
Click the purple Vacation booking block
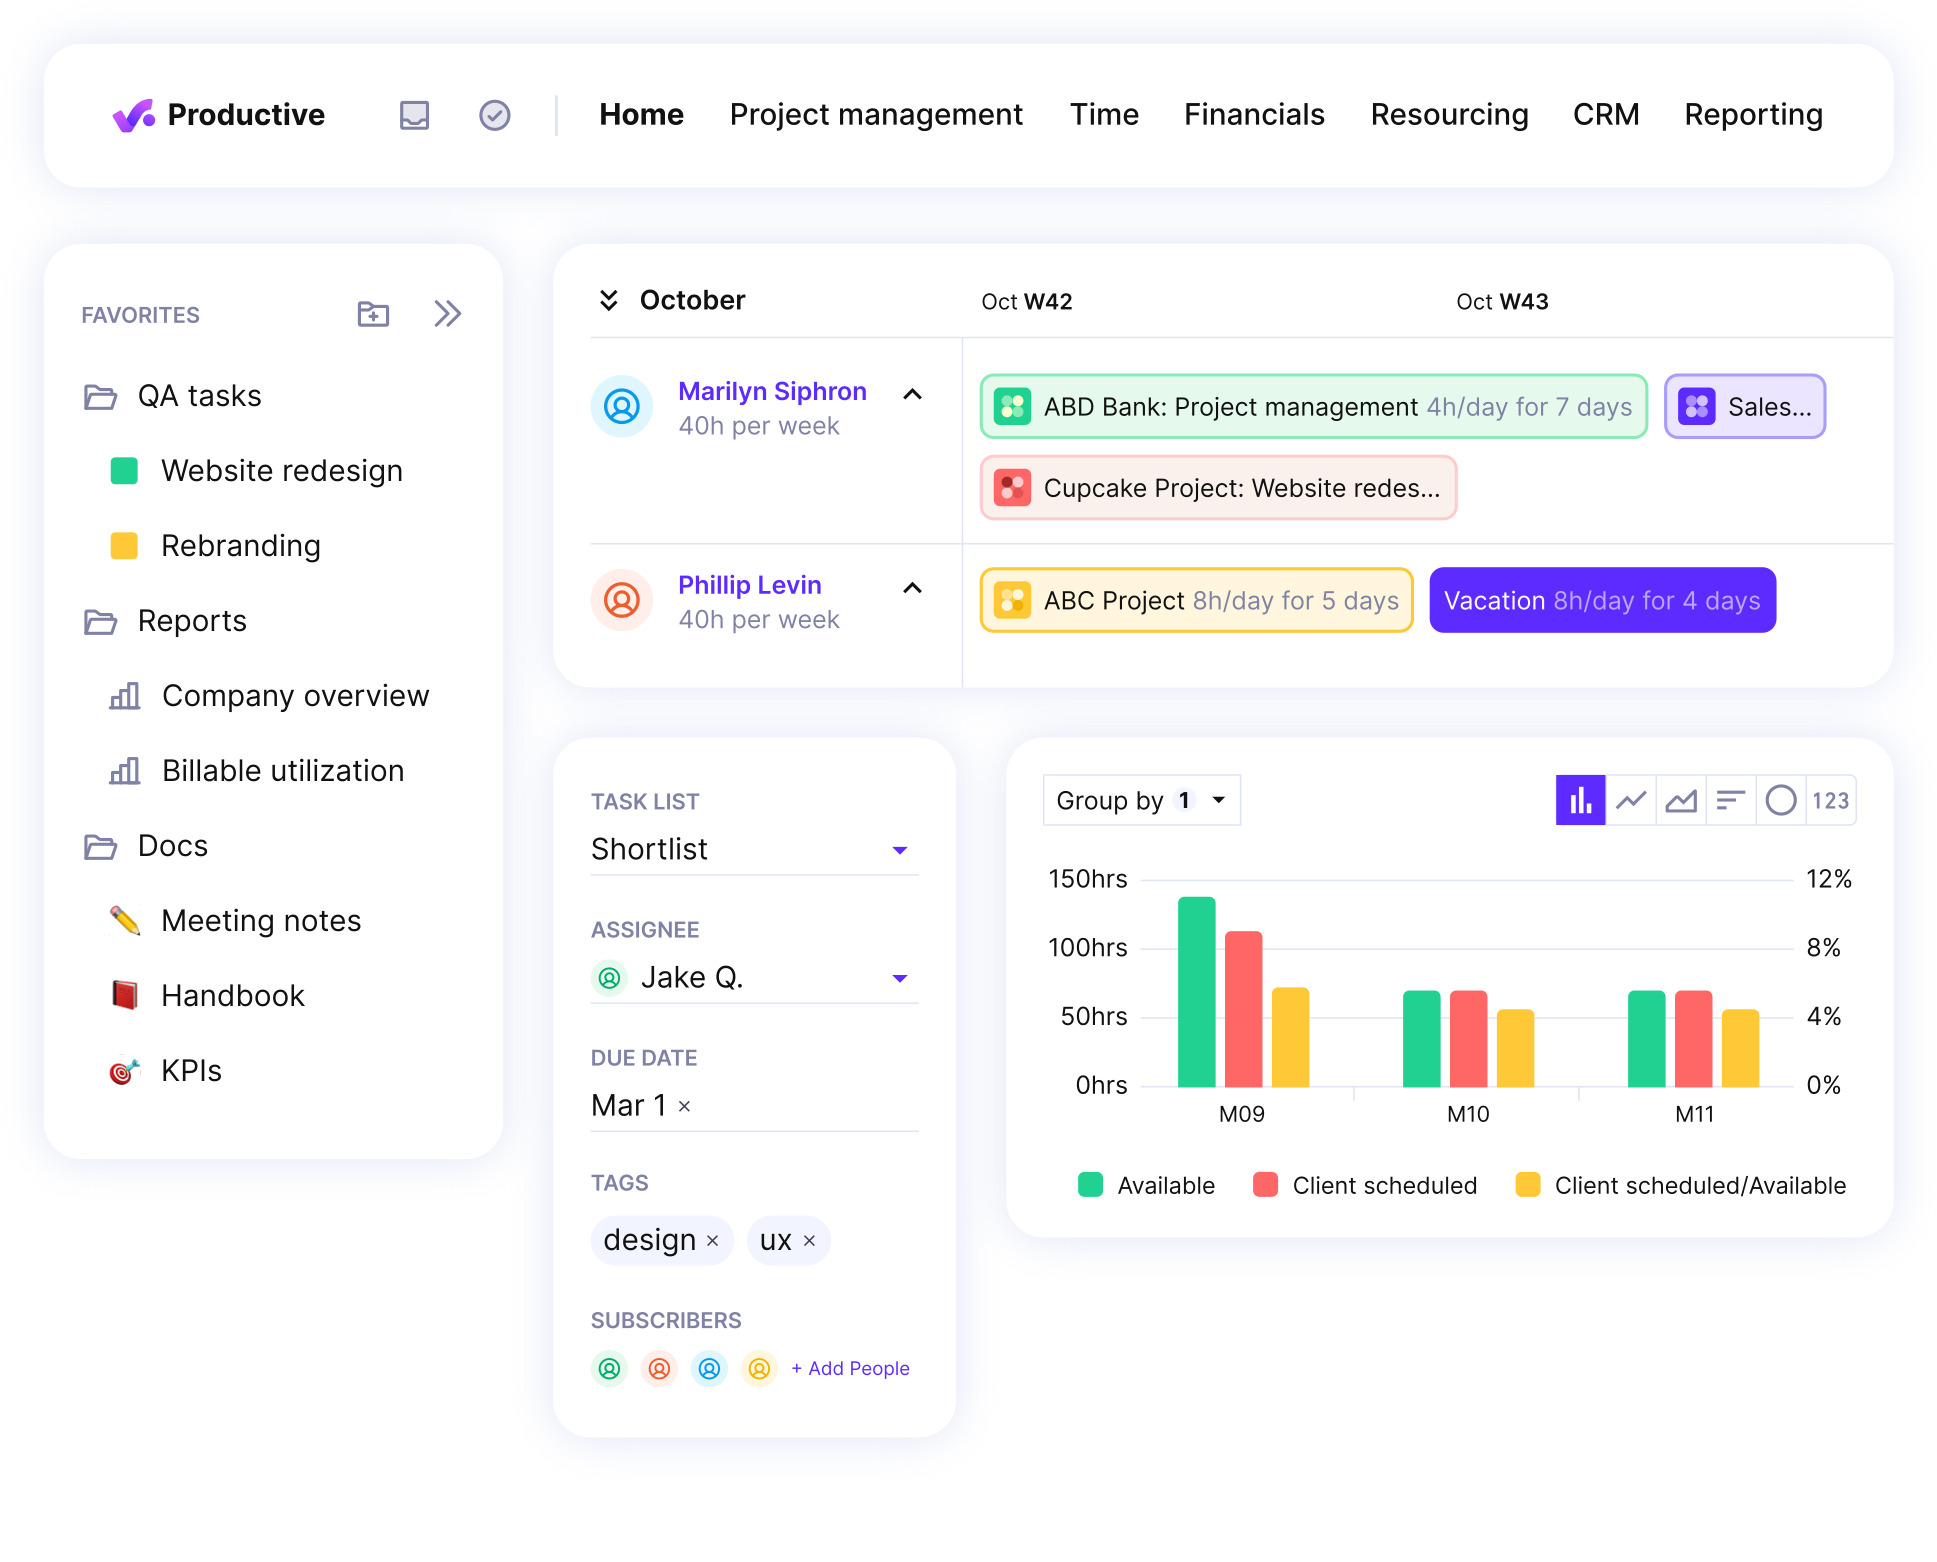pos(1601,600)
